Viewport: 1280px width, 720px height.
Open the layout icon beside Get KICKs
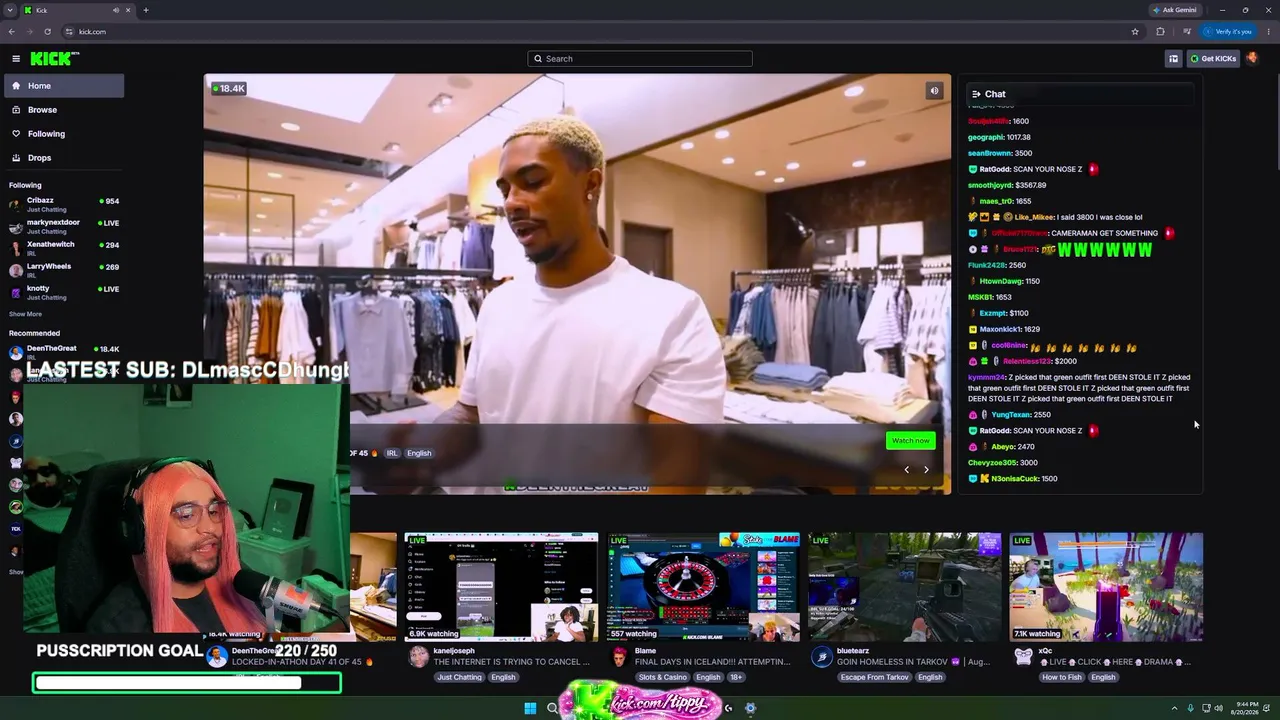pos(1173,59)
